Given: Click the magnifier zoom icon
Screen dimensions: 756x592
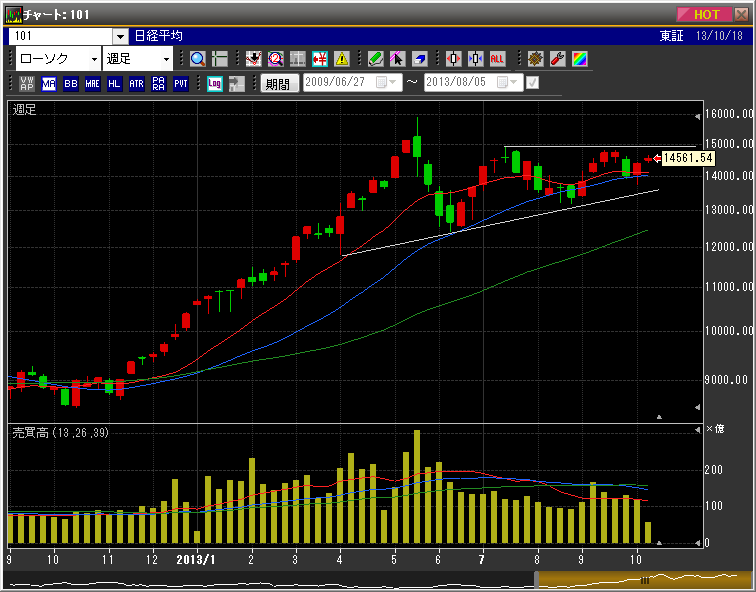Looking at the screenshot, I should 198,59.
